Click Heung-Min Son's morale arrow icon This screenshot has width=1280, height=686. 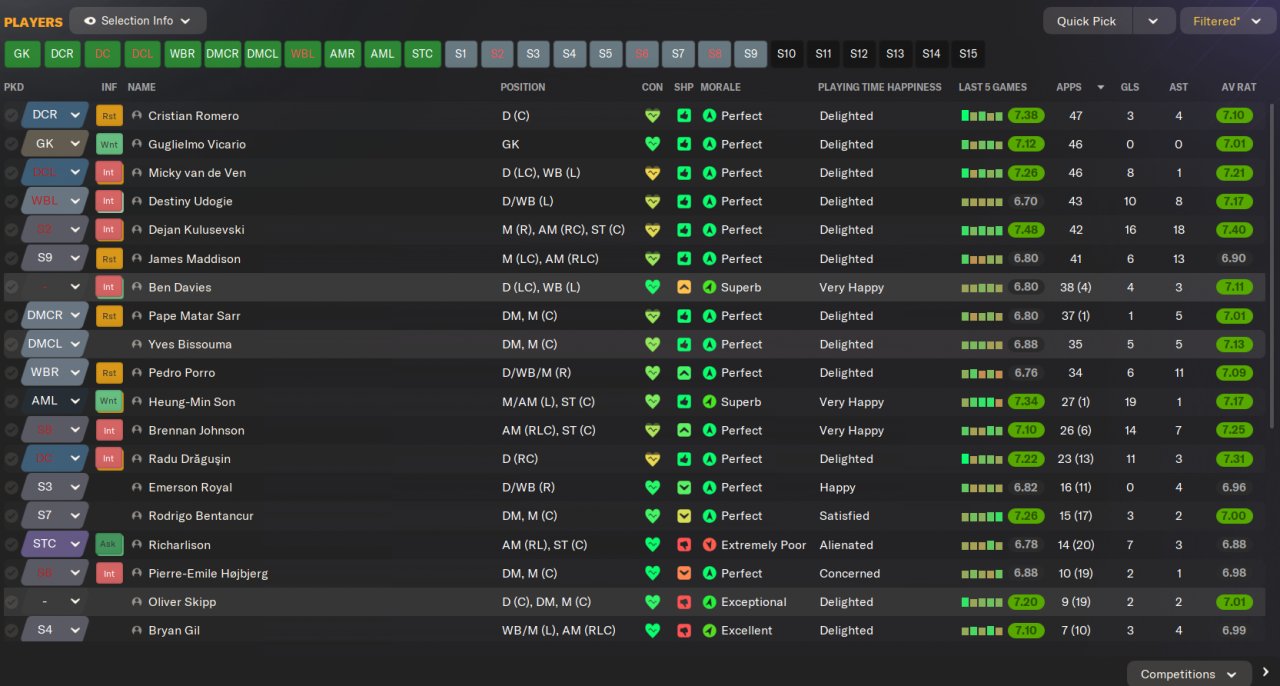709,402
